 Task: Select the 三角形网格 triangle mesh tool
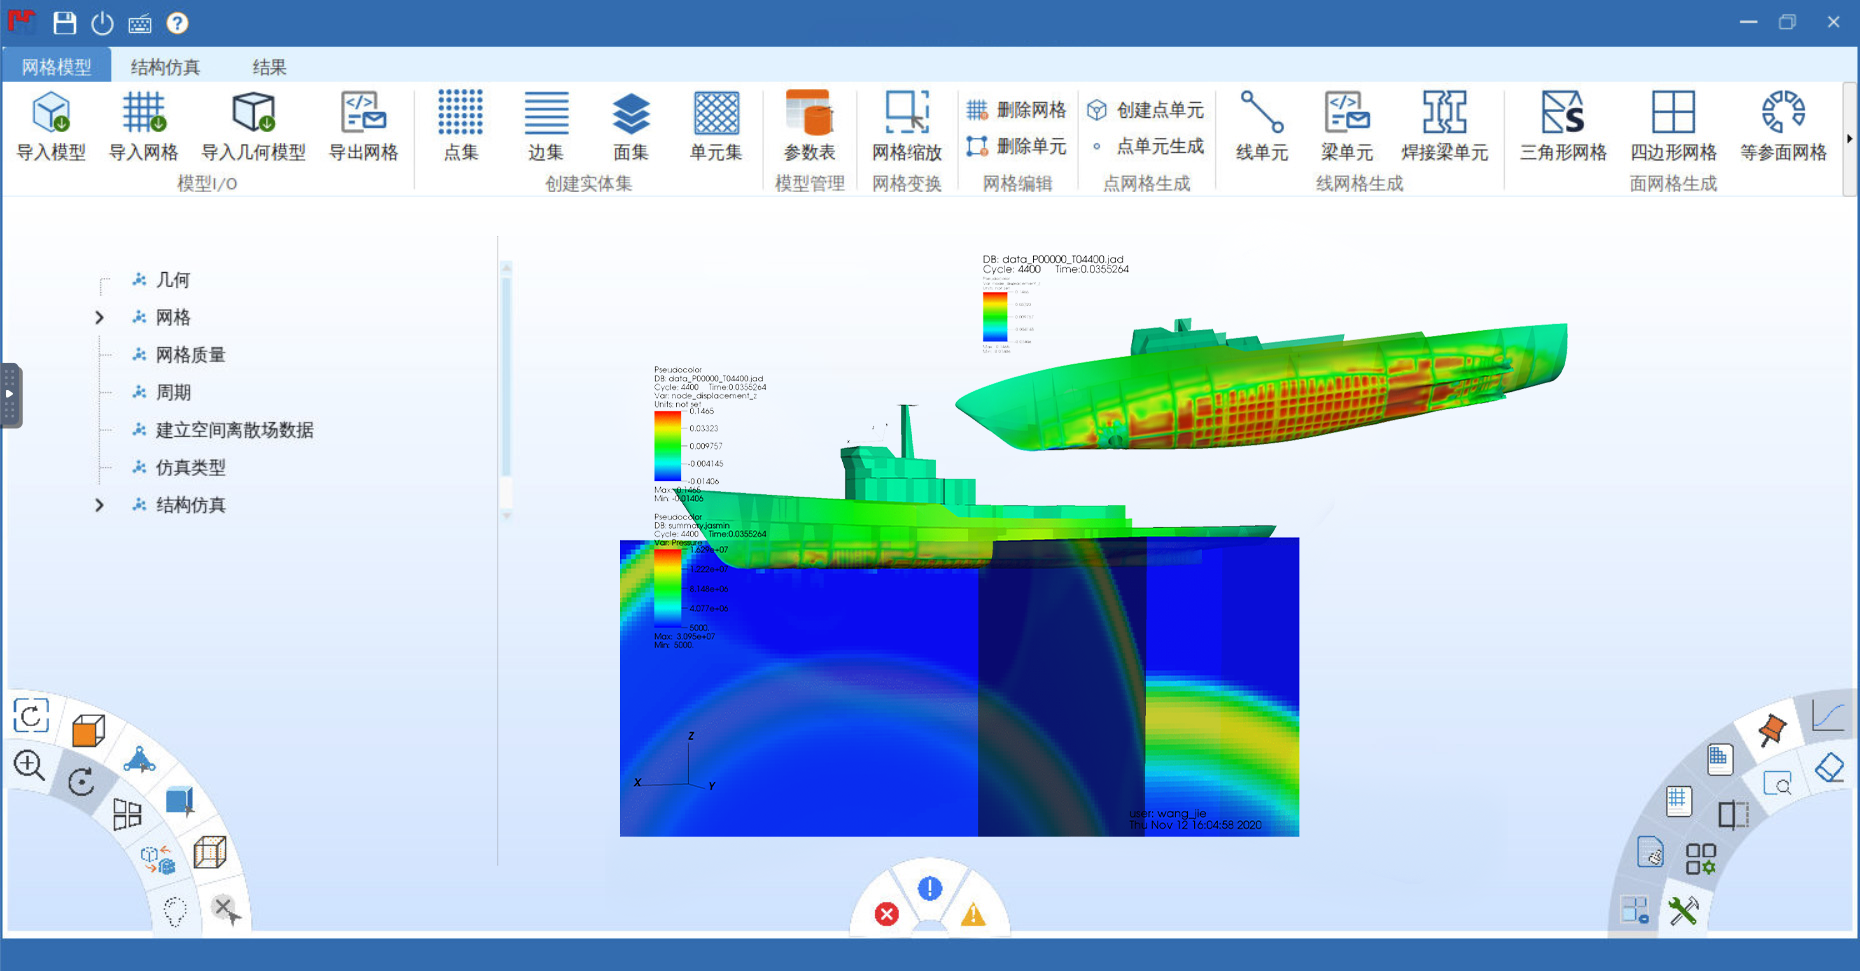1562,125
